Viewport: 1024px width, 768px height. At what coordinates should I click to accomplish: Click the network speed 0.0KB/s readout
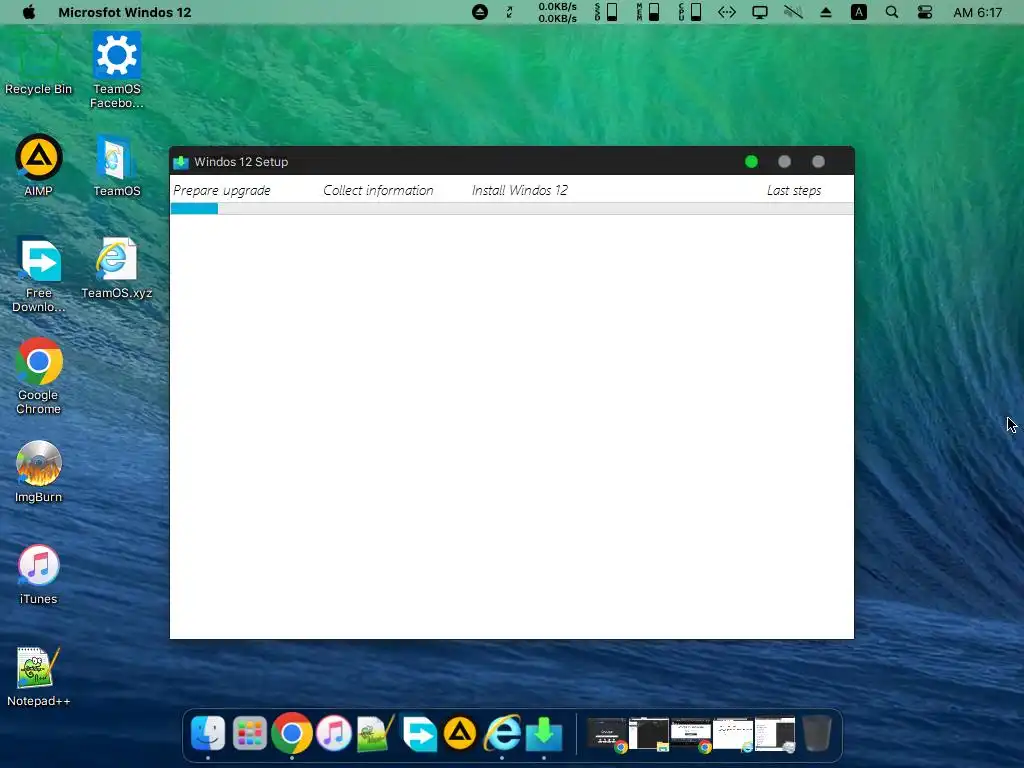(558, 12)
